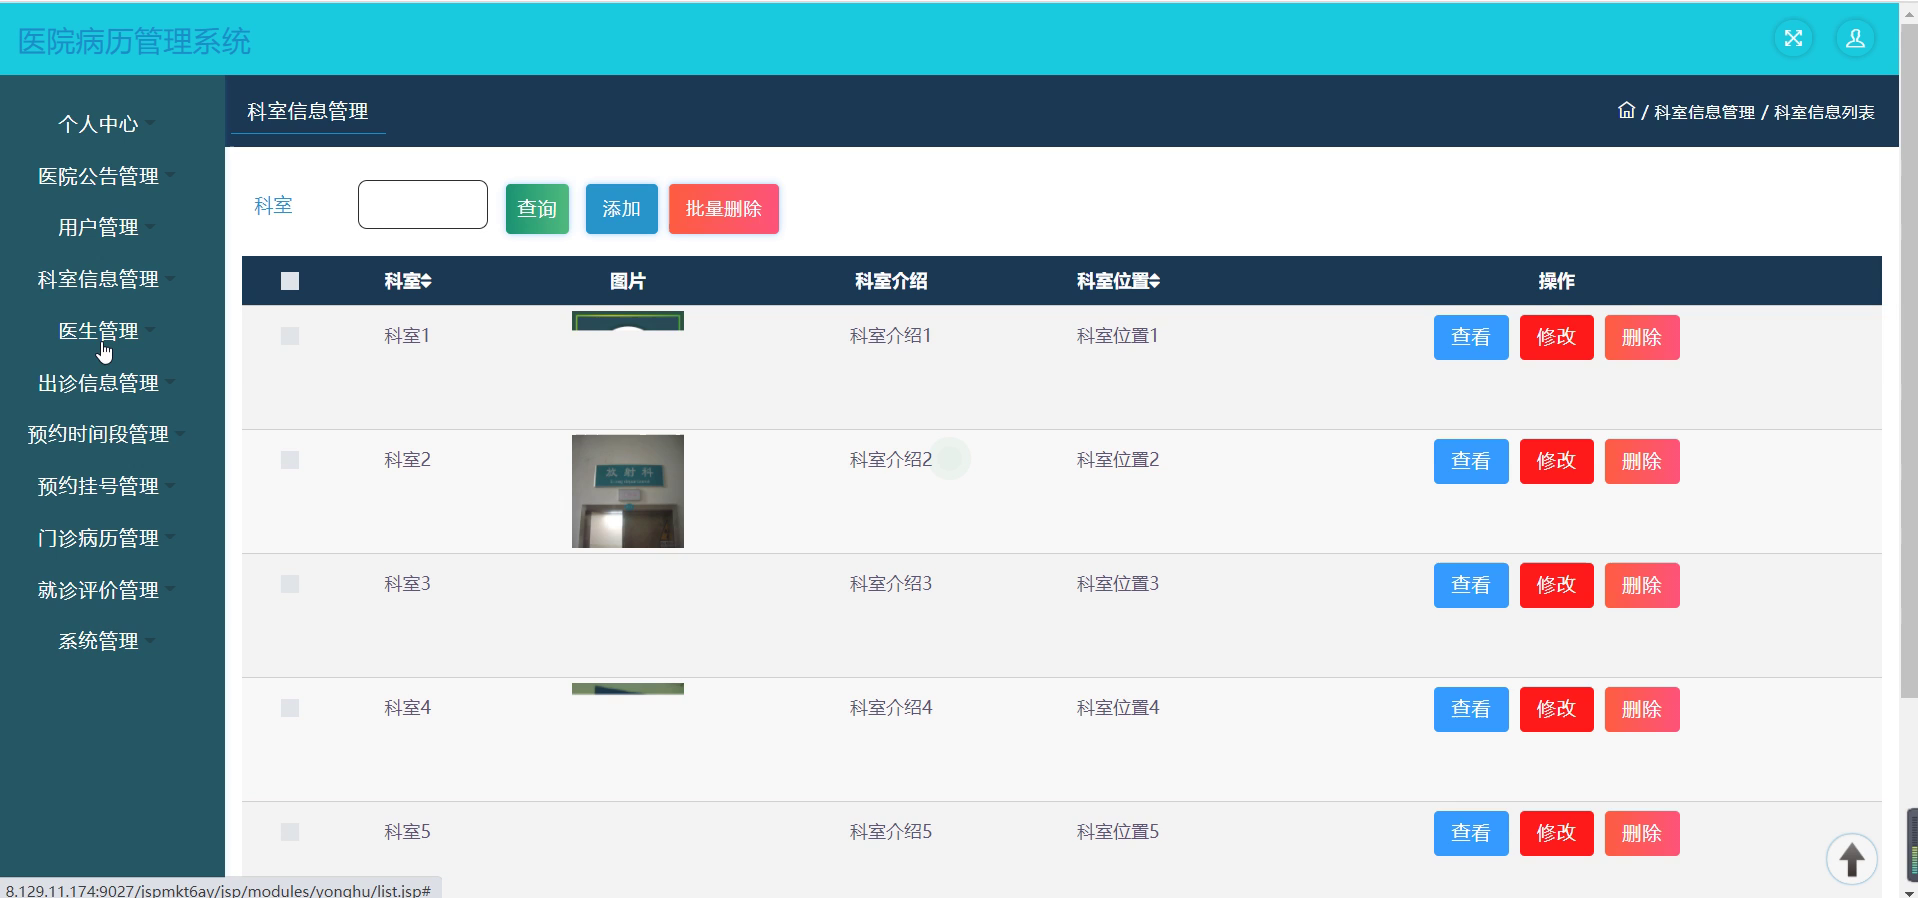View details with 查看 for 科室5

[1471, 833]
